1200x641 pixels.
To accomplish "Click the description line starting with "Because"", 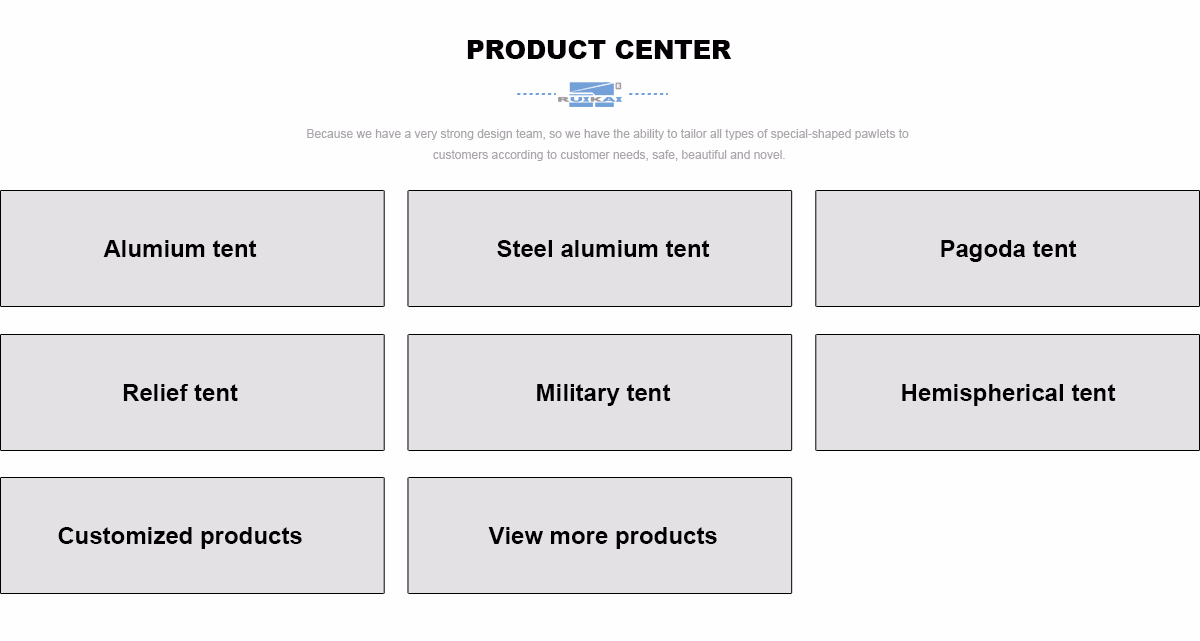I will click(607, 134).
